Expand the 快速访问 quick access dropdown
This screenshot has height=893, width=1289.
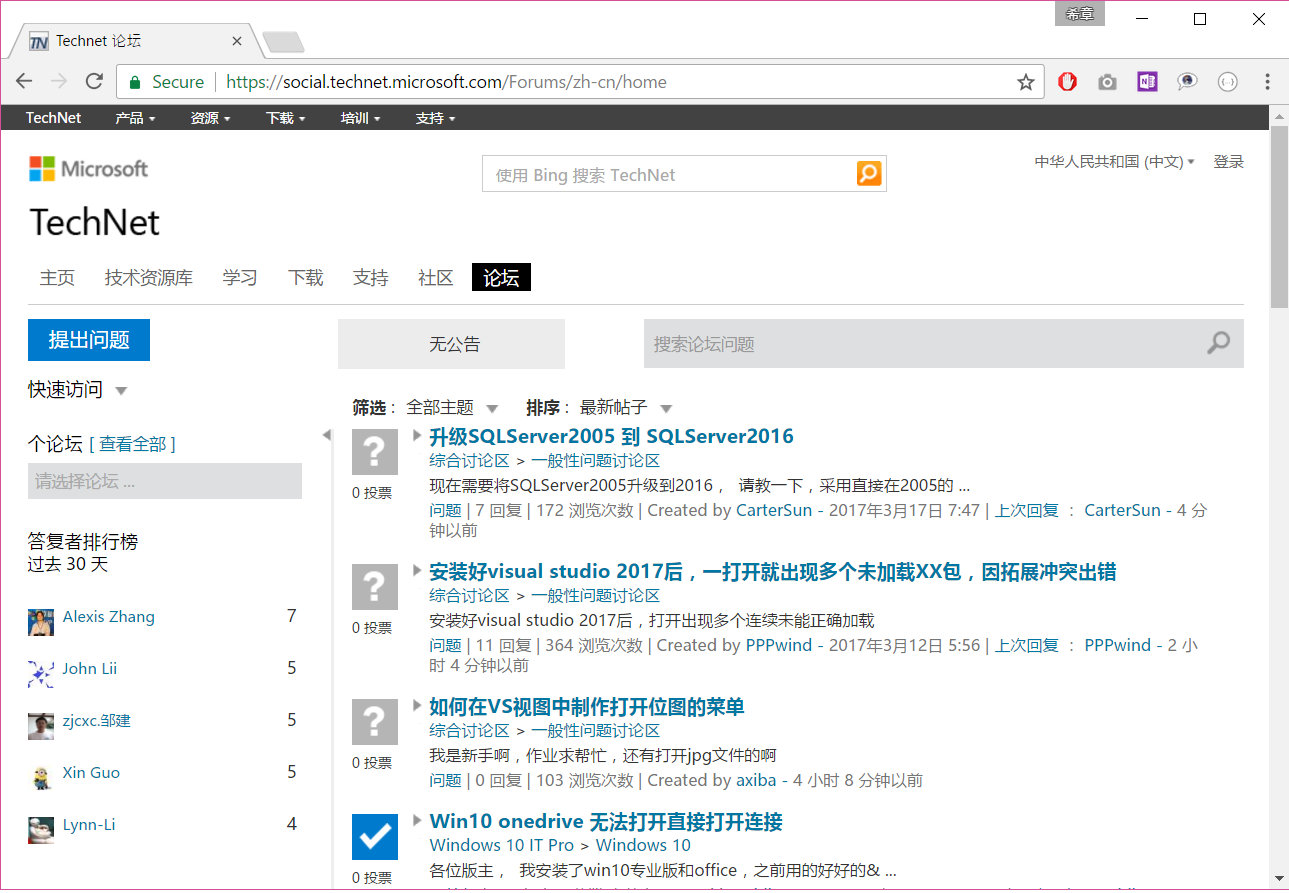(x=121, y=390)
